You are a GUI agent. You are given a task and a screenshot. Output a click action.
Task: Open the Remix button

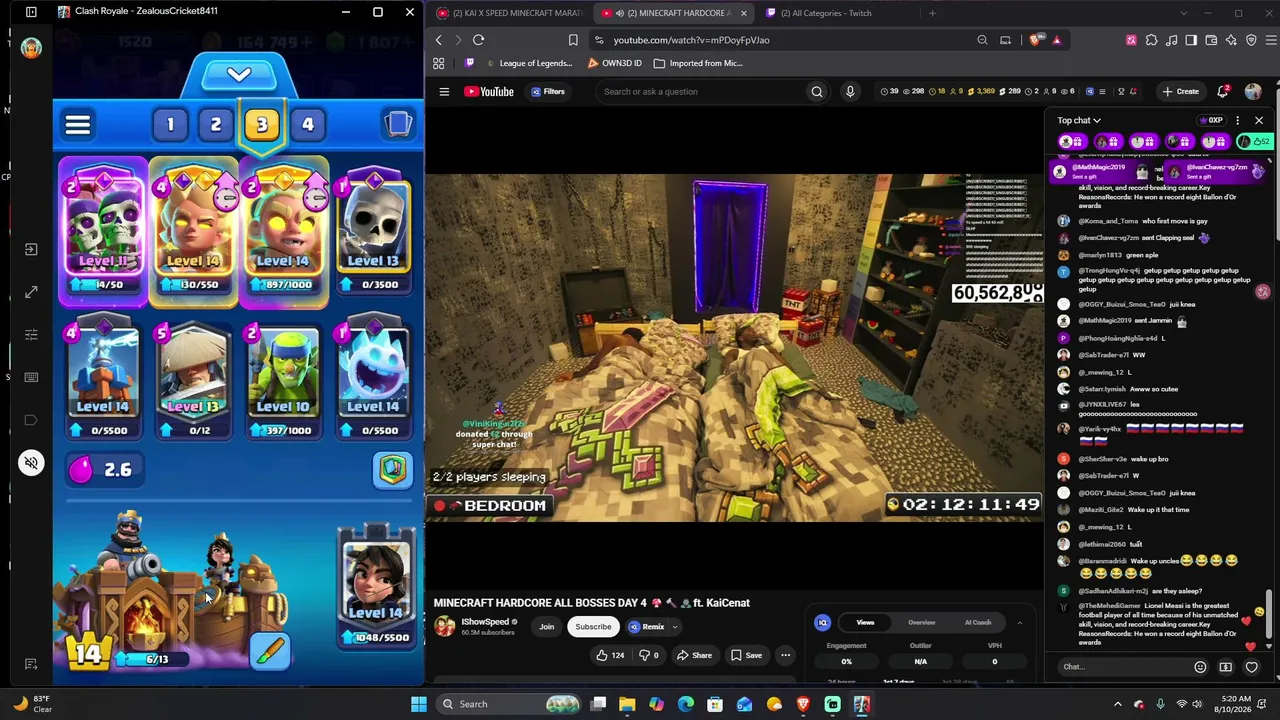coord(648,627)
